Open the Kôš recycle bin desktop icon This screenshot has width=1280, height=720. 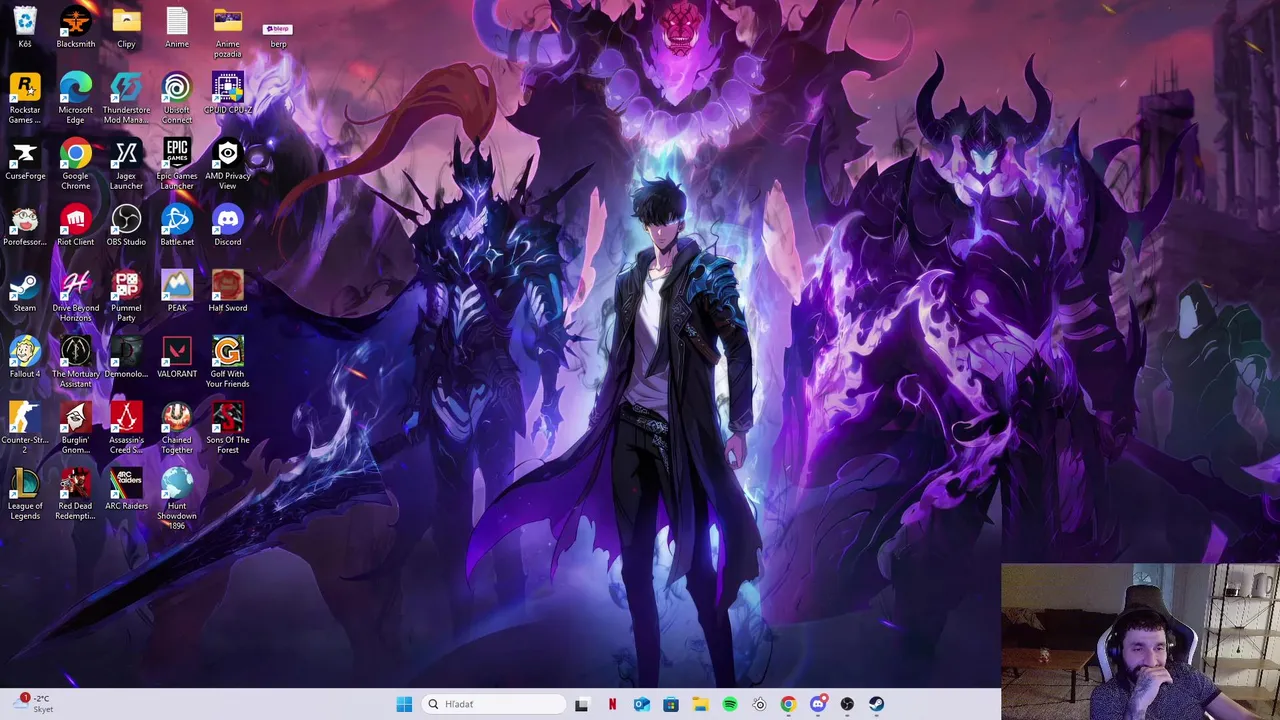pos(25,27)
